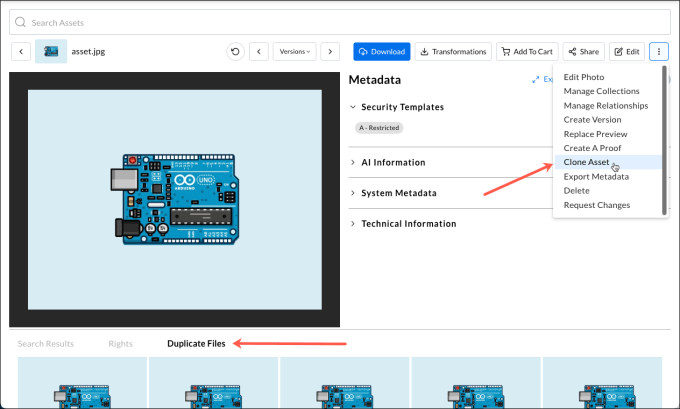The width and height of the screenshot is (680, 409).
Task: Open Transformations
Action: [x=453, y=52]
